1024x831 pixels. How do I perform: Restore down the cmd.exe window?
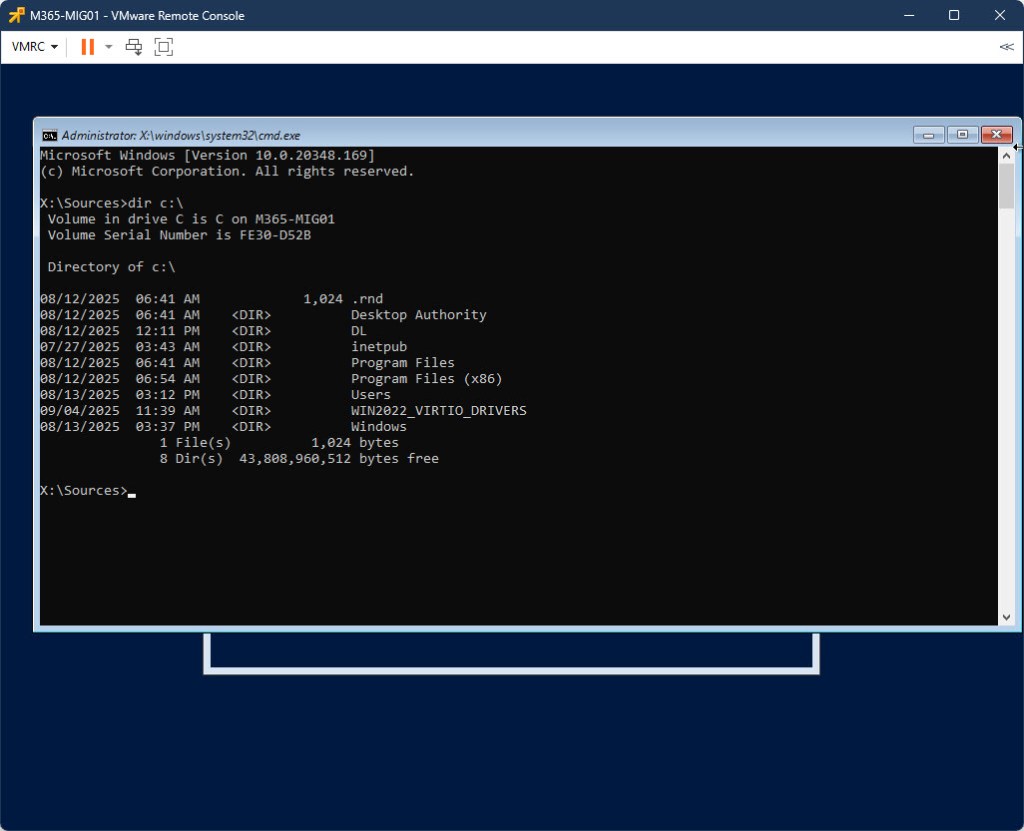click(962, 135)
